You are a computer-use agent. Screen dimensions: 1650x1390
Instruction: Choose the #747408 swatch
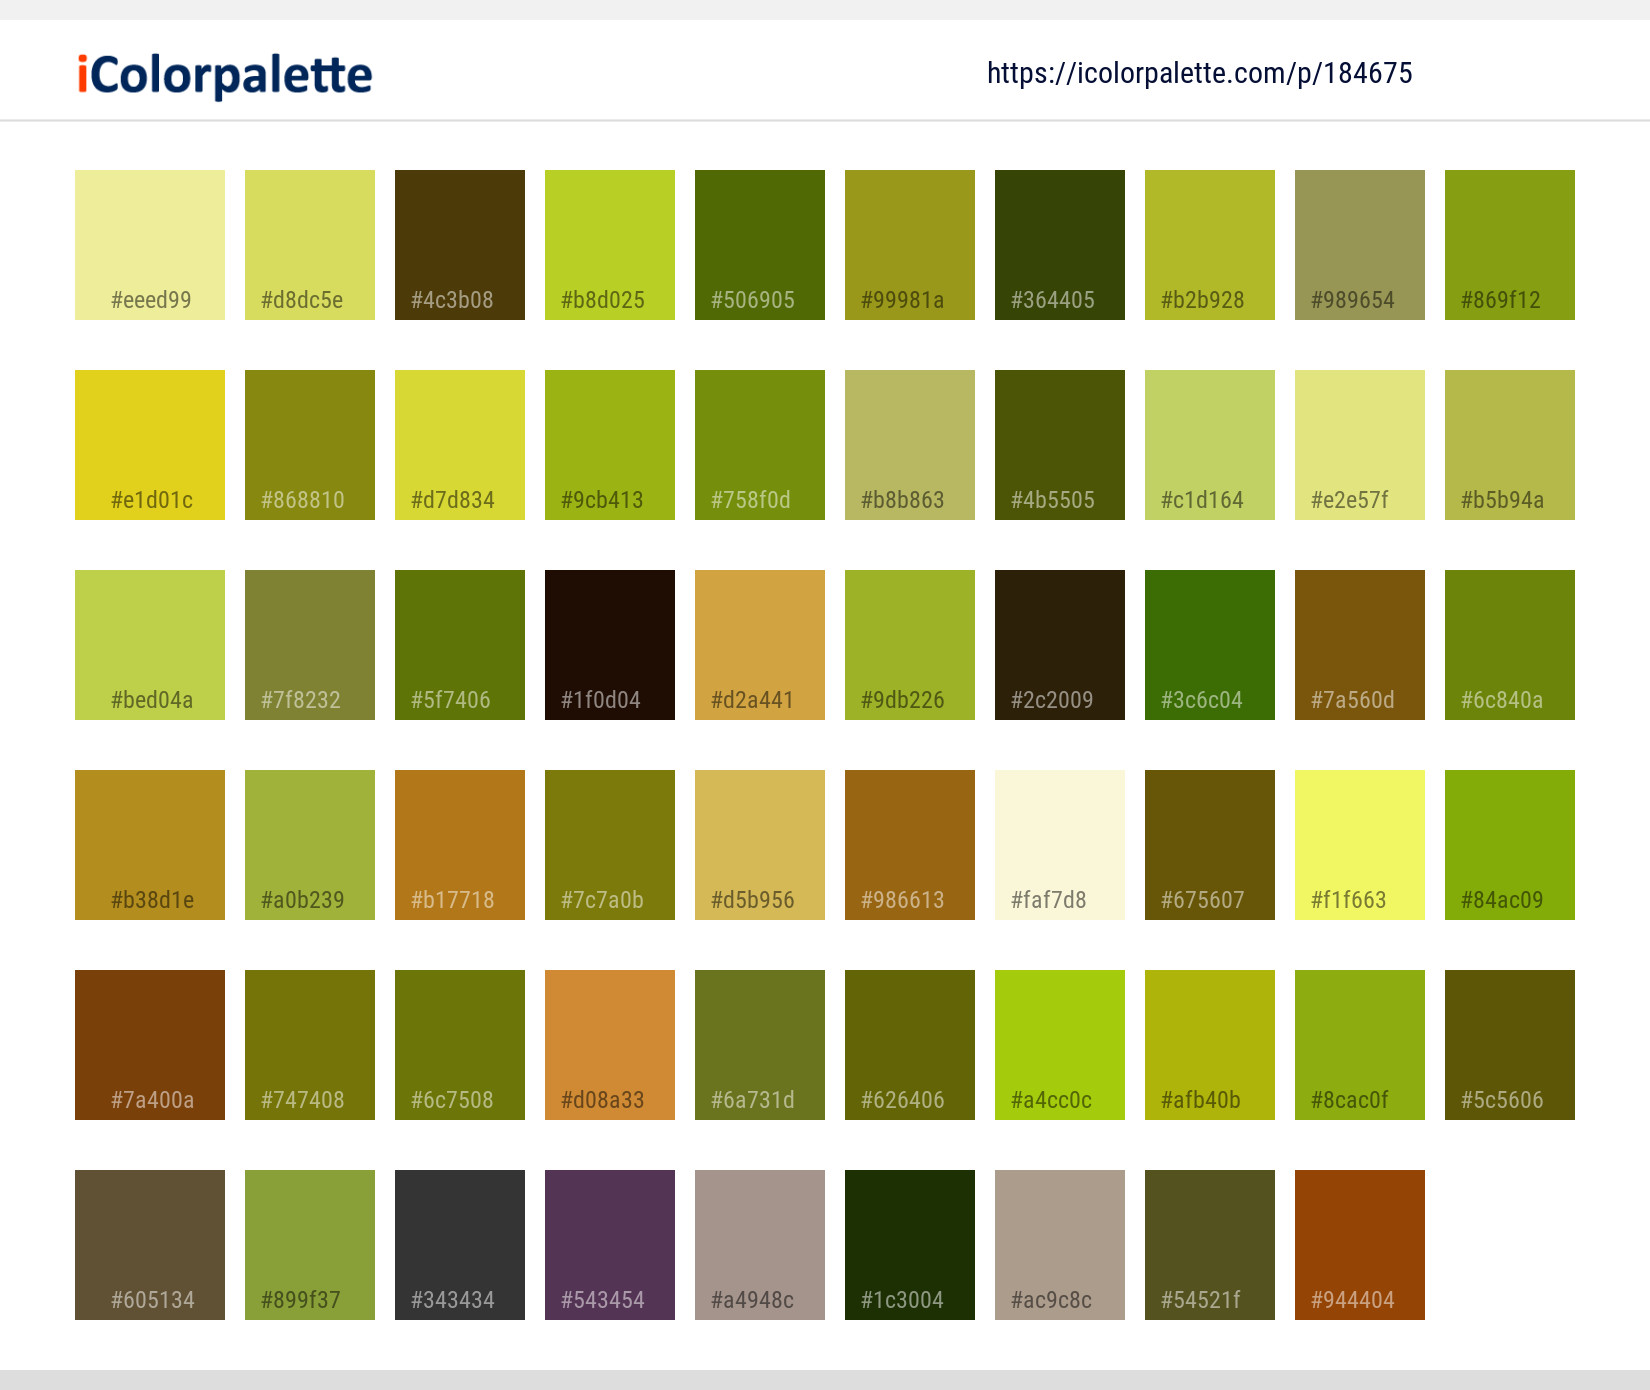pos(310,1045)
